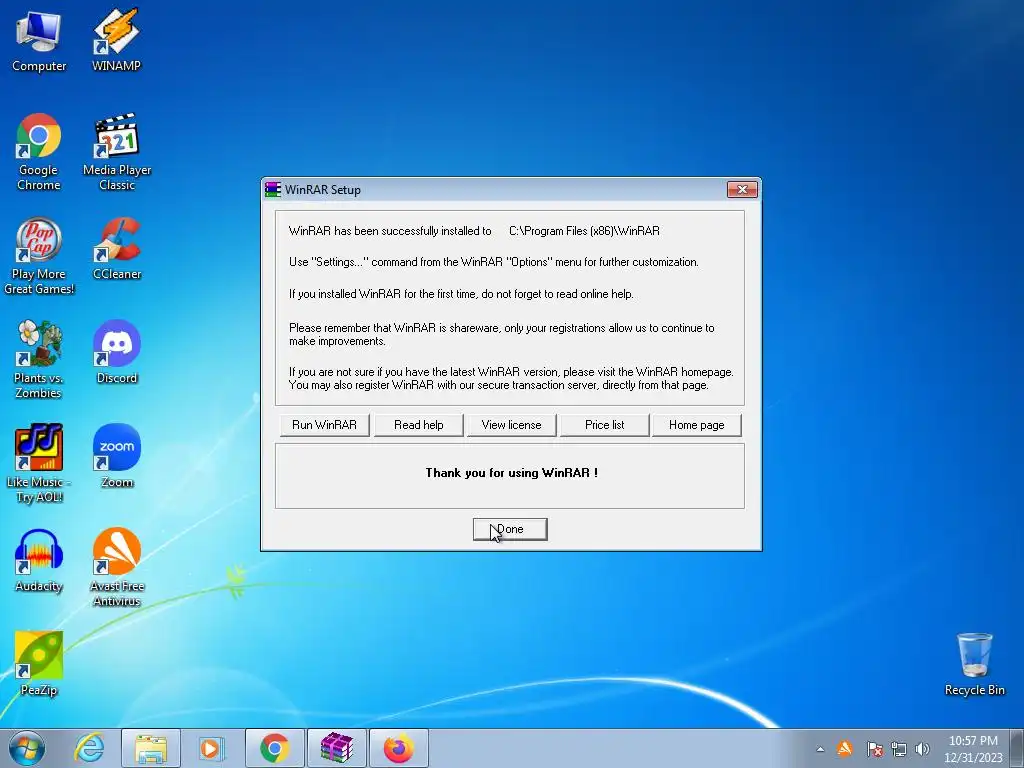The image size is (1024, 768).
Task: Select the Discord desktop shortcut
Action: point(117,353)
